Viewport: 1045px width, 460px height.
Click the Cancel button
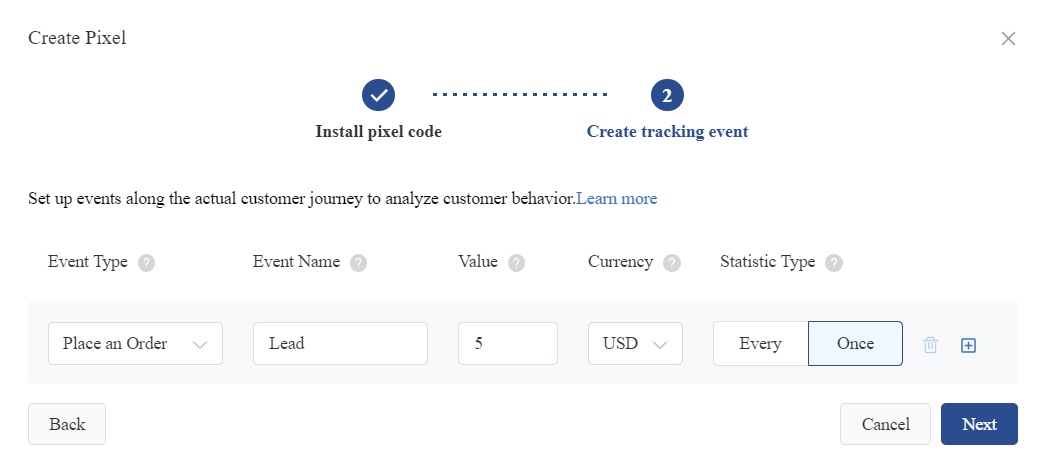point(885,424)
